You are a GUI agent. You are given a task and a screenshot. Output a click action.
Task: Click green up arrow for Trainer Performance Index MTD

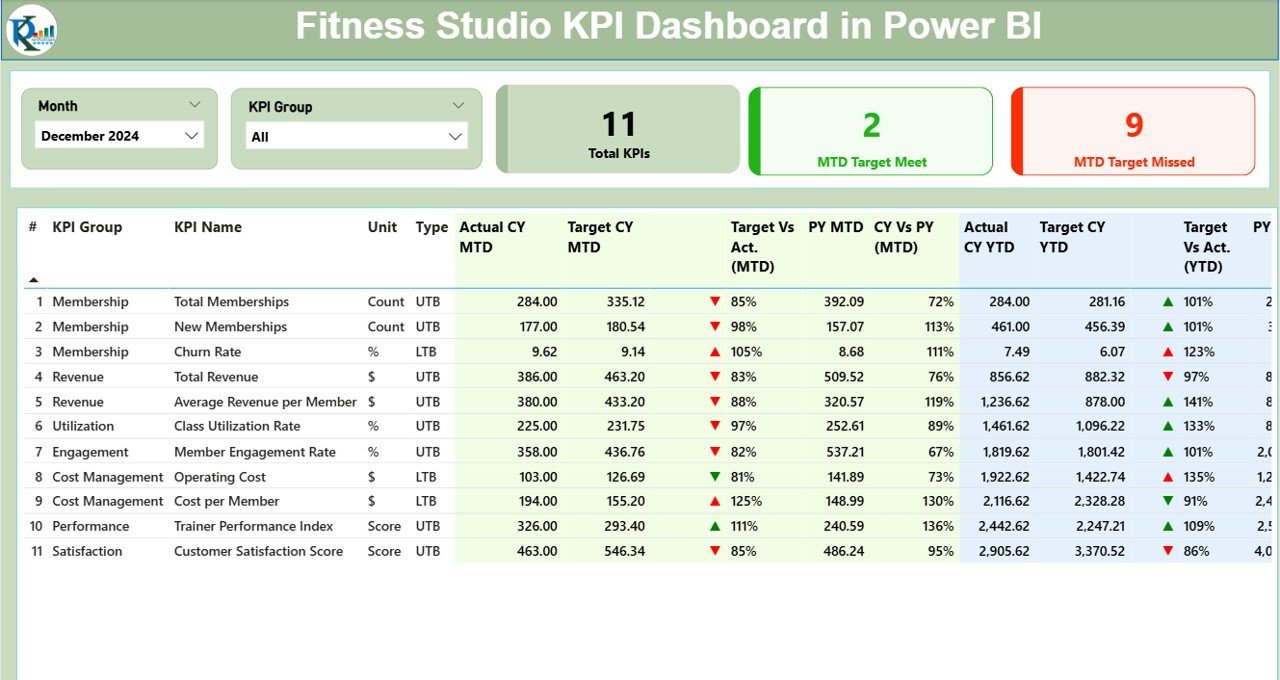click(x=715, y=526)
